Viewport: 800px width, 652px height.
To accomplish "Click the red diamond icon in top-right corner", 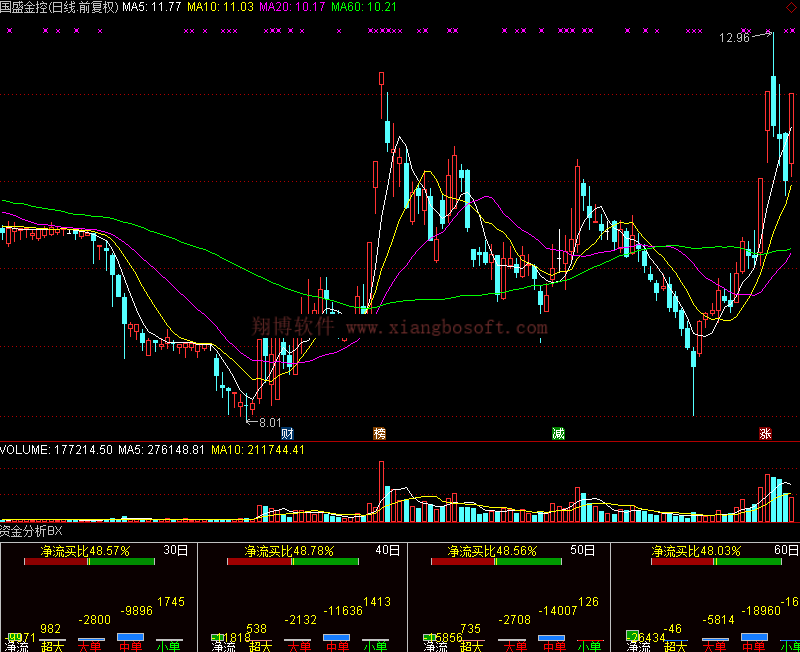I will point(791,7).
